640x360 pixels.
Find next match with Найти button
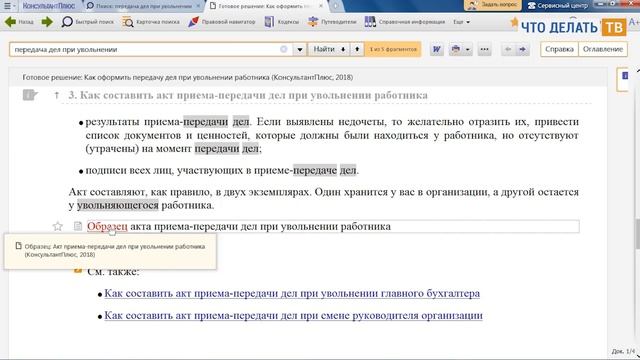point(329,49)
